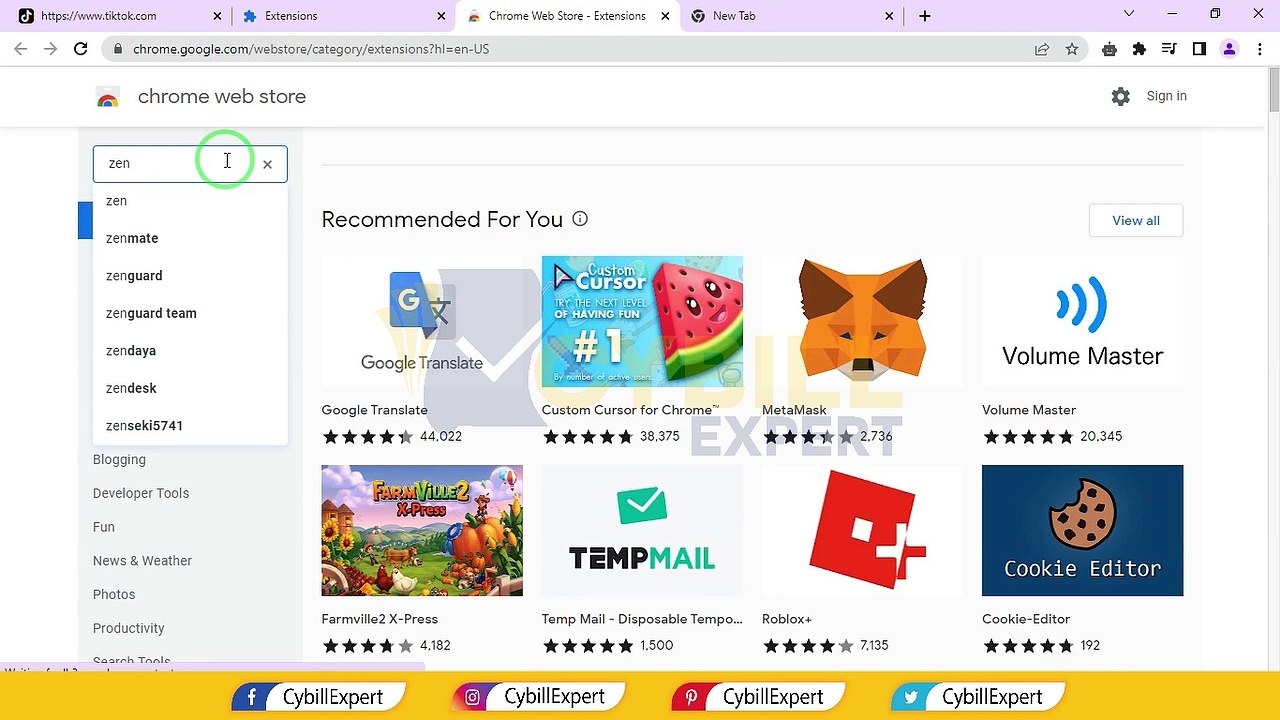Viewport: 1280px width, 720px height.
Task: Select the Developer Tools category
Action: pos(141,493)
